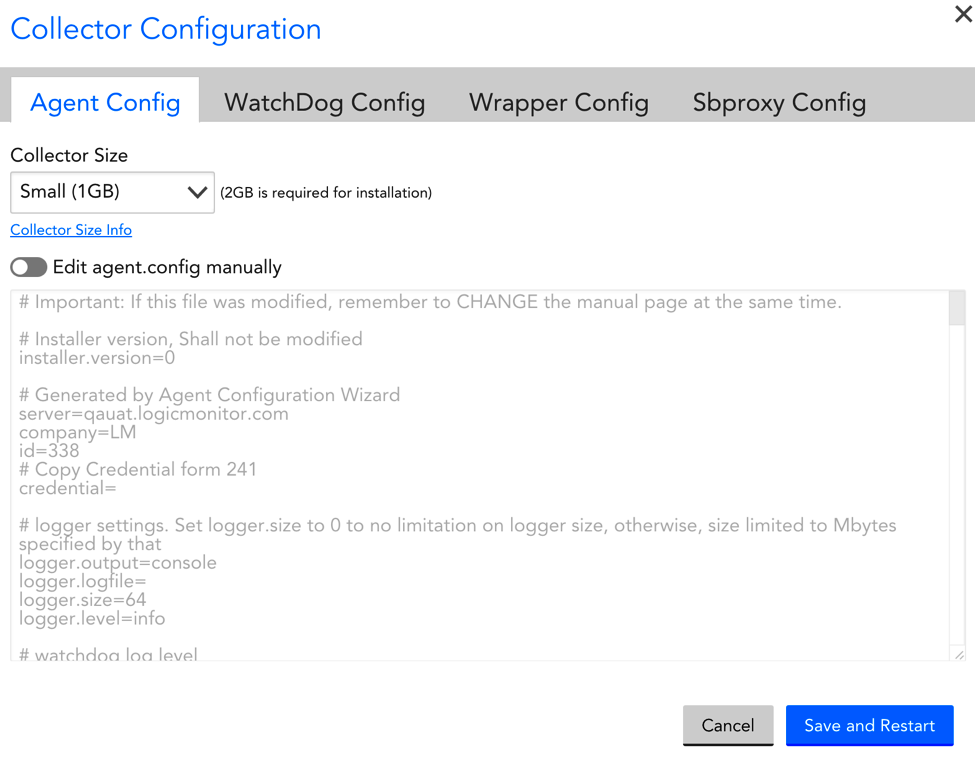
Task: Click '# Installer version, Shall not be modified' comment
Action: coord(190,339)
